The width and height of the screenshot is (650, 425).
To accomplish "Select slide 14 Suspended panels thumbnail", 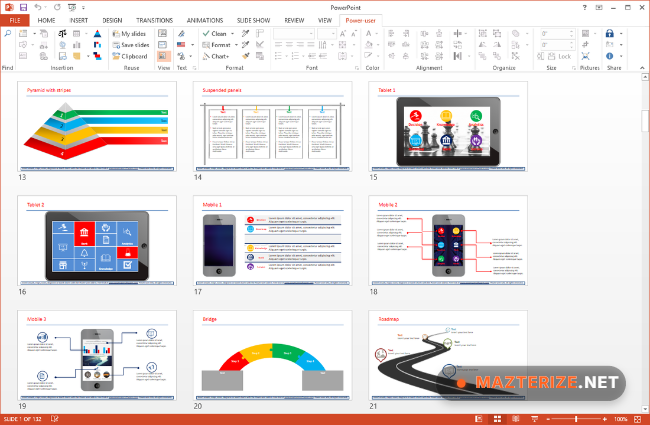I will point(273,126).
